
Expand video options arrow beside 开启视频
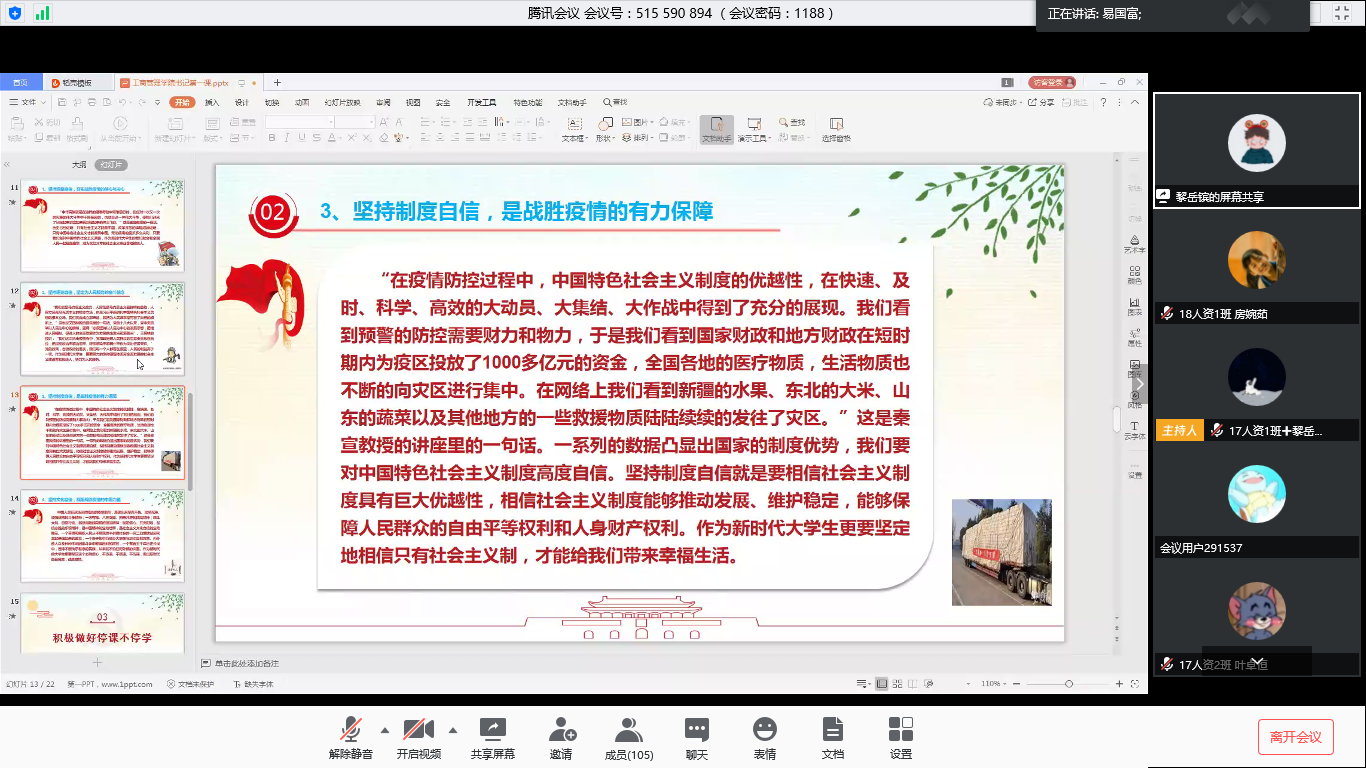[453, 728]
